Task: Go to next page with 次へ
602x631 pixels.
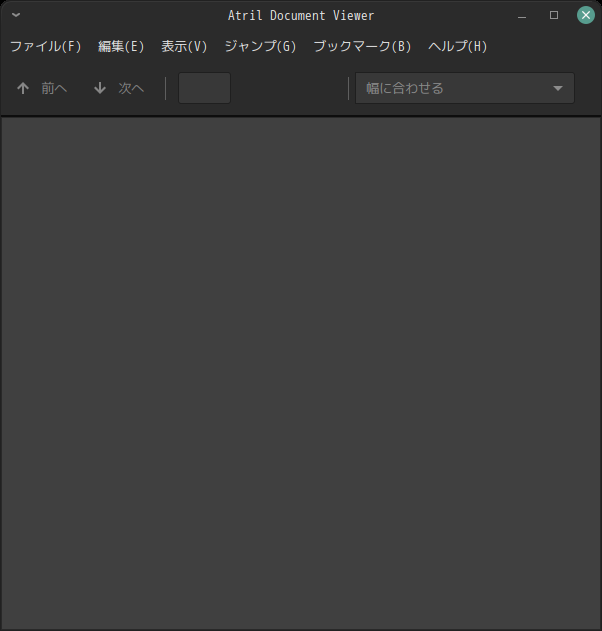Action: click(x=119, y=88)
